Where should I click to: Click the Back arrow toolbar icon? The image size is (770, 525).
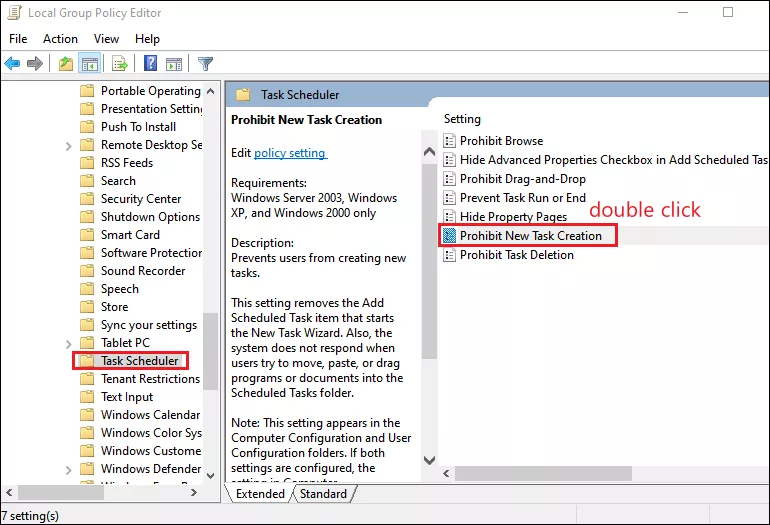(x=12, y=63)
